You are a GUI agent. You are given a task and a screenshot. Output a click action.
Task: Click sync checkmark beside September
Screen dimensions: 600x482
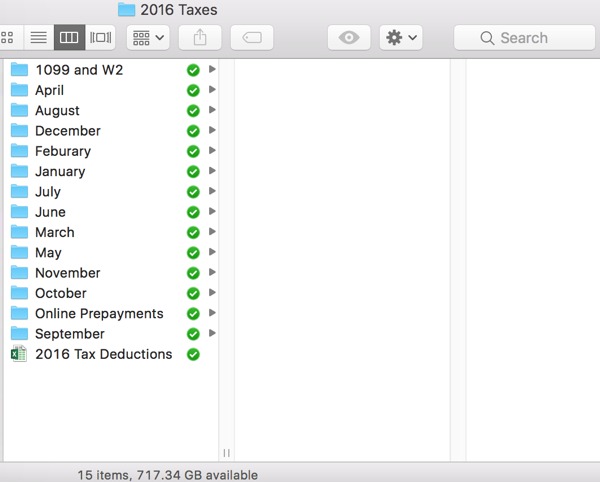tap(193, 334)
